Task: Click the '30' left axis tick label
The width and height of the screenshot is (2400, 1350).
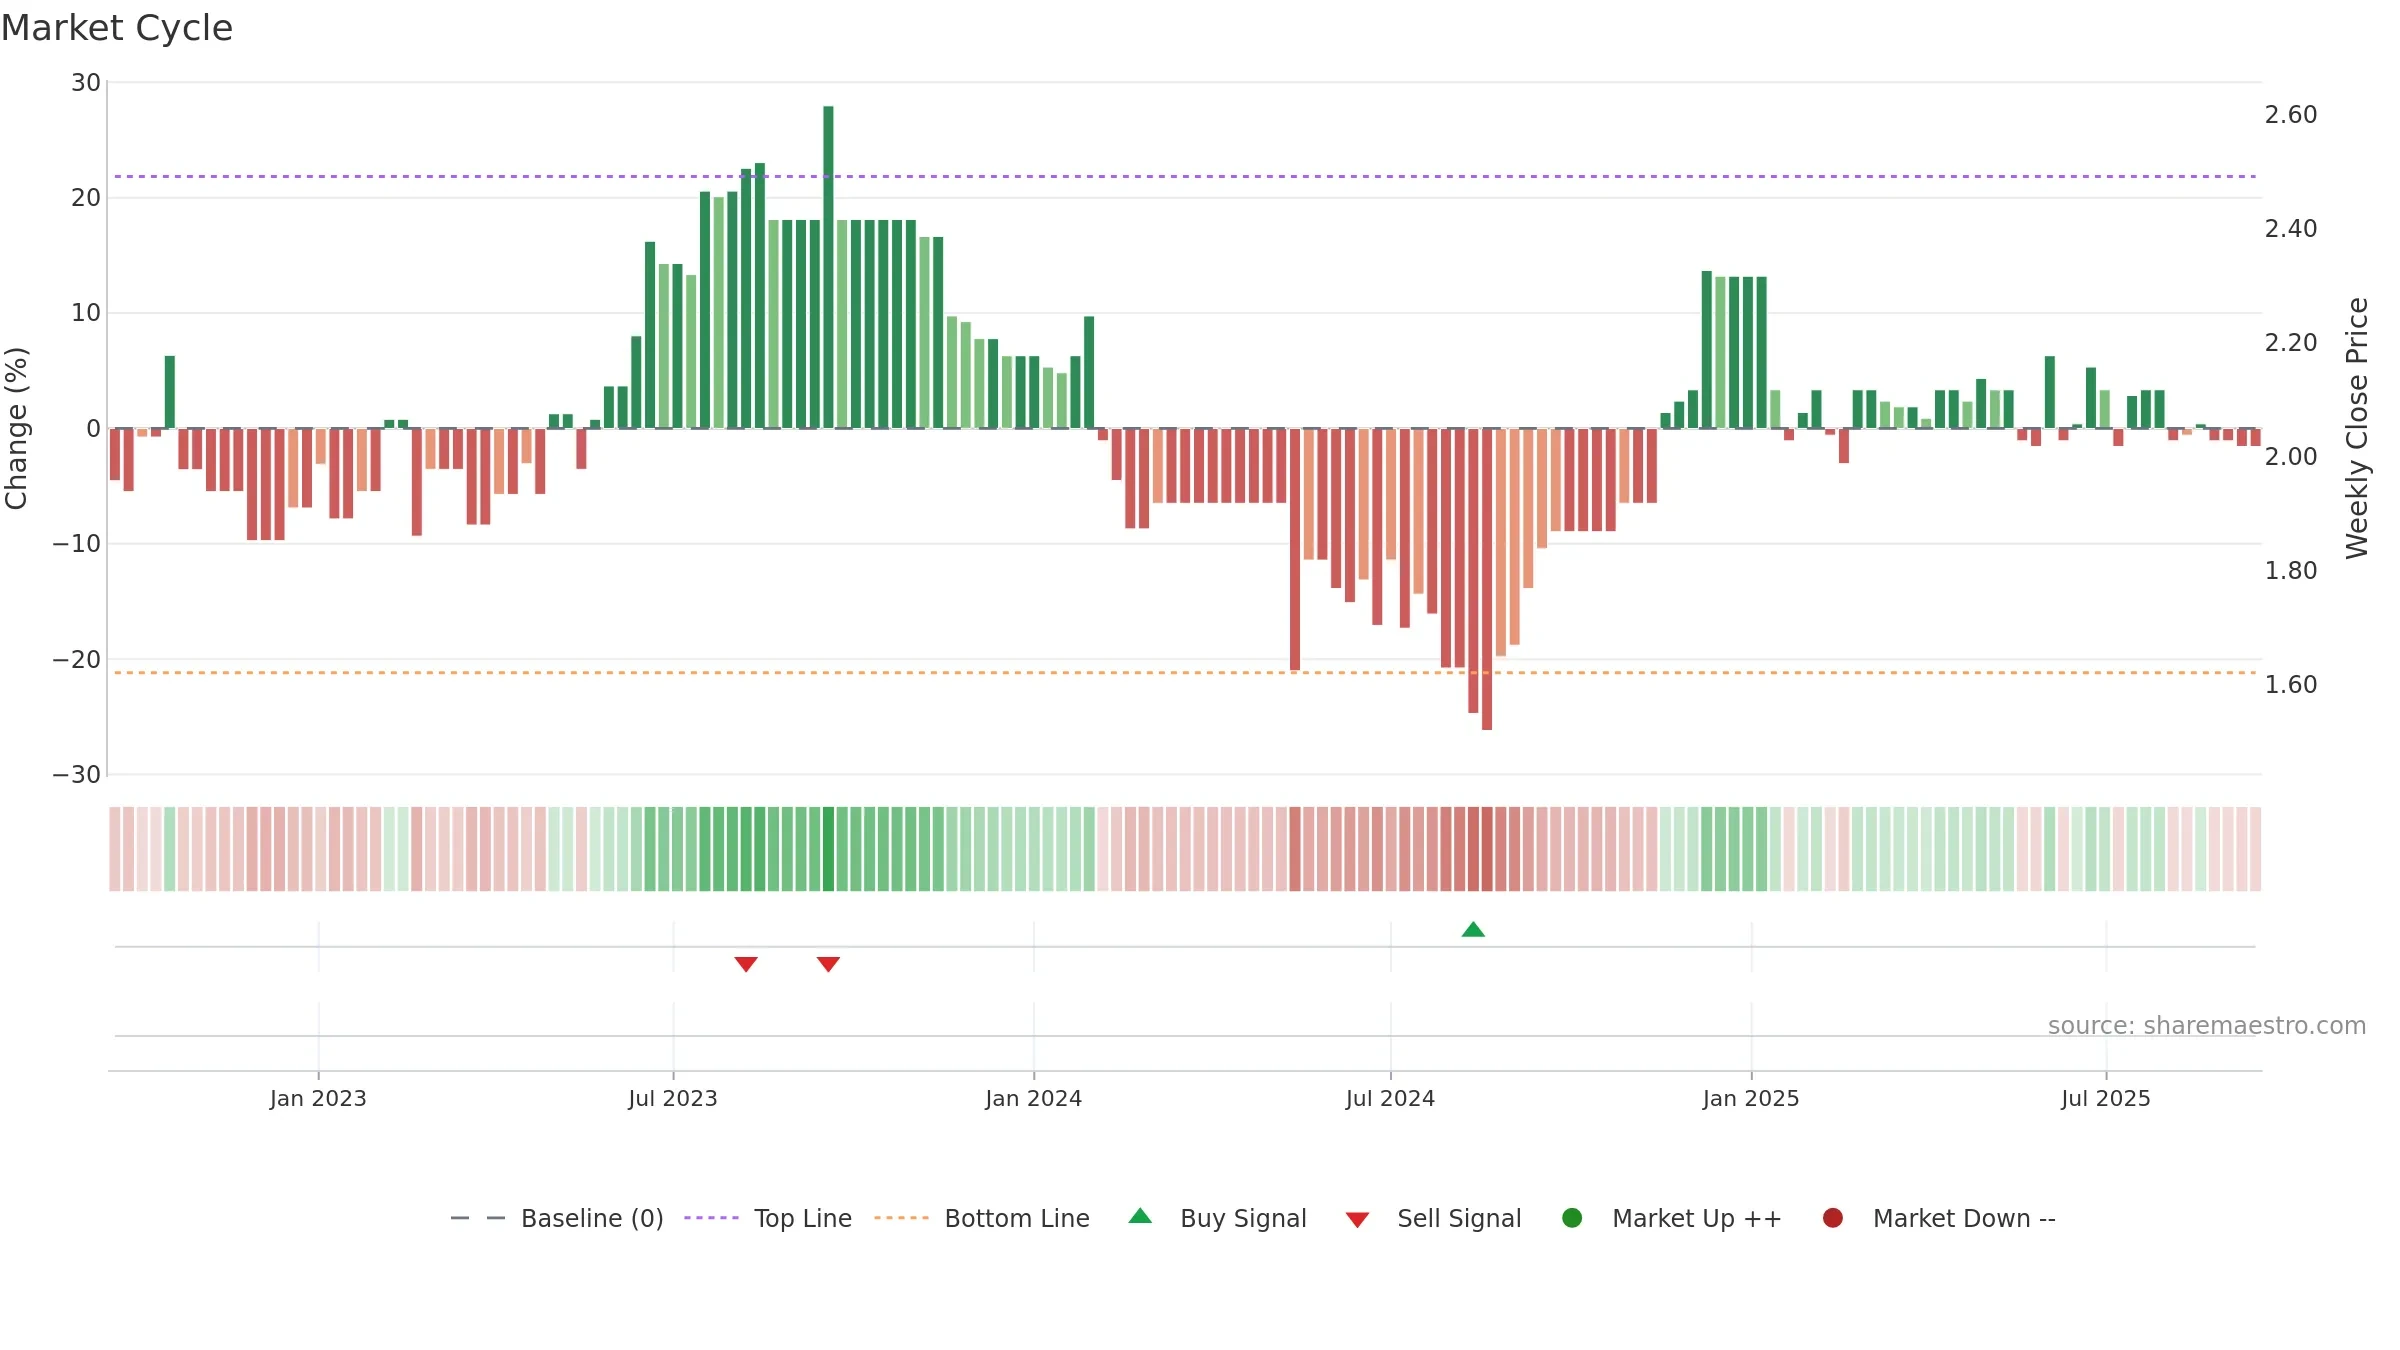Action: tap(86, 83)
